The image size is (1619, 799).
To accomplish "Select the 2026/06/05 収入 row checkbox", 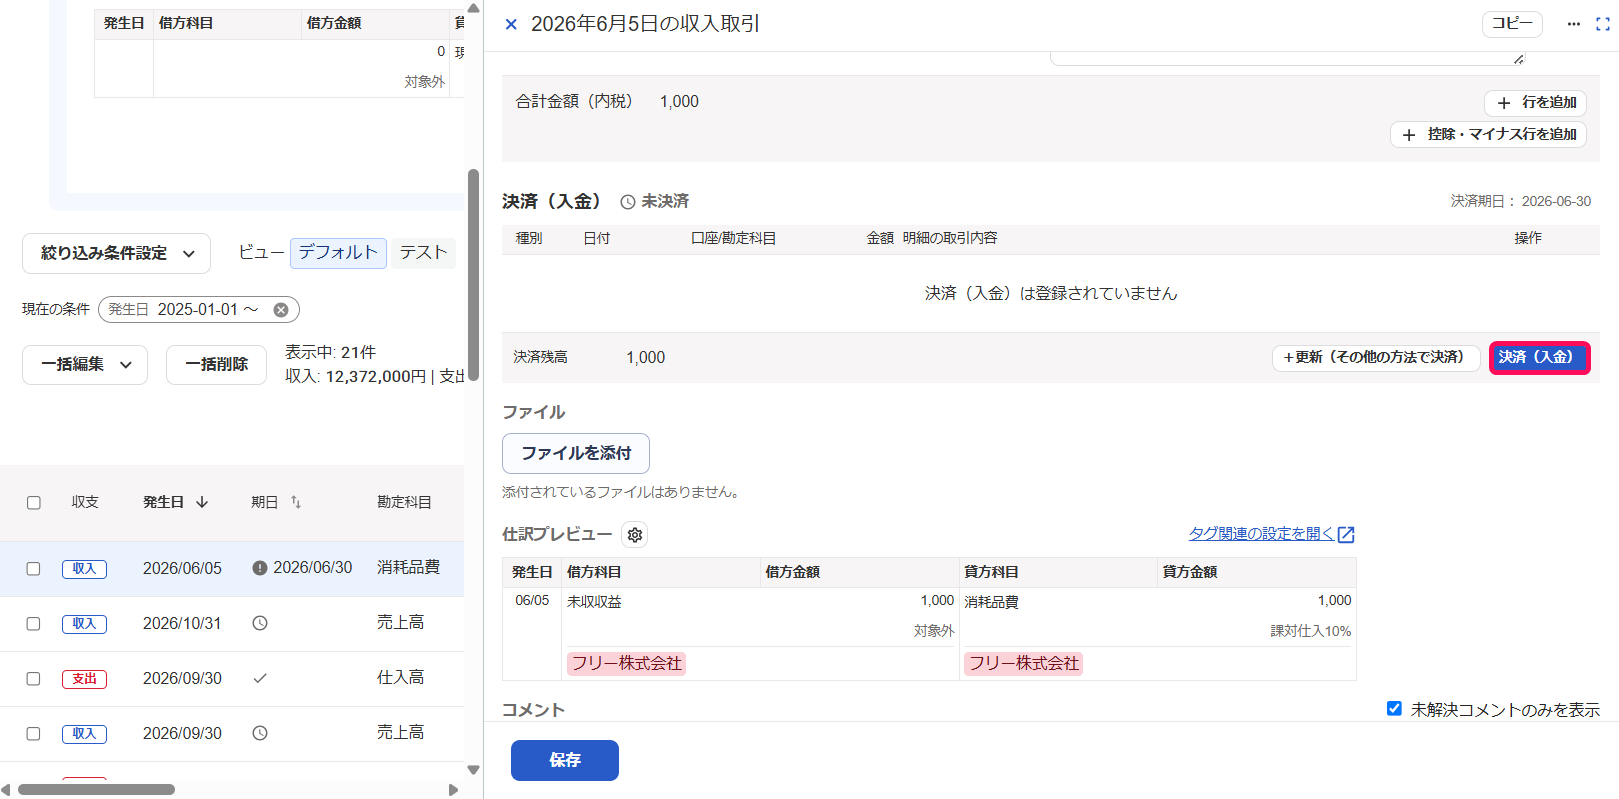I will [33, 569].
